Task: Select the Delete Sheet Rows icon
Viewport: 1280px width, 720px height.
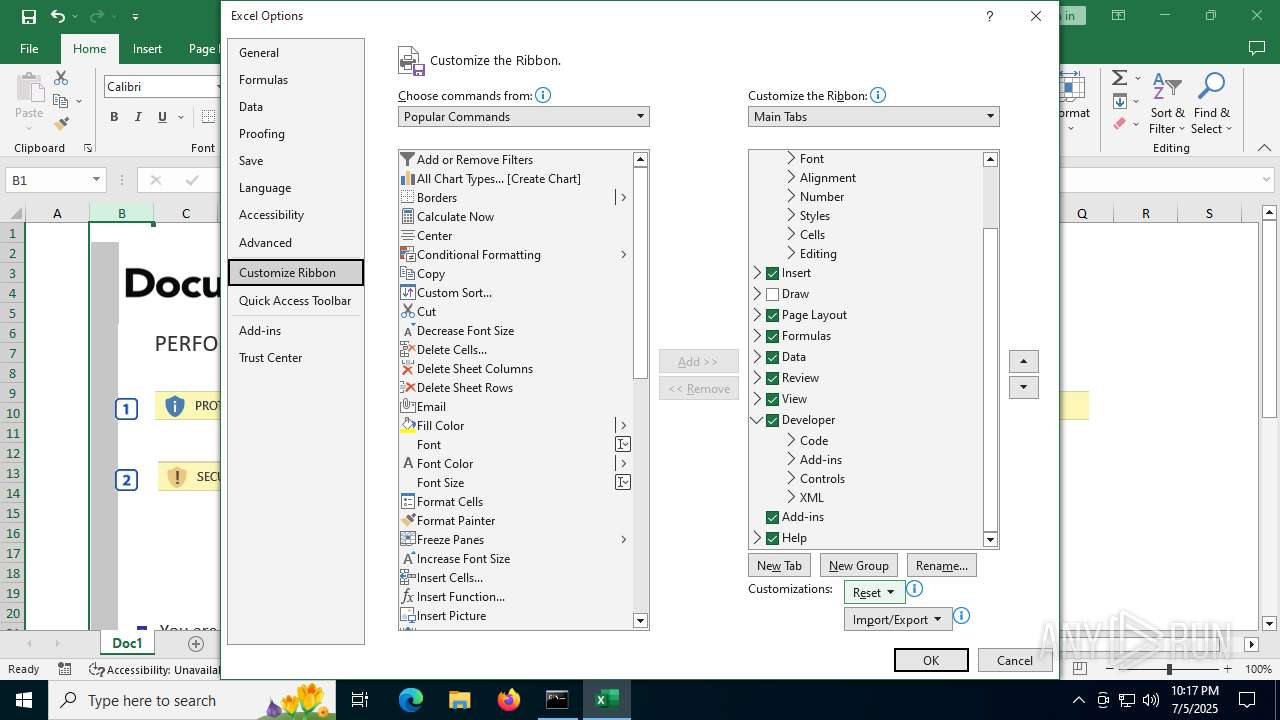Action: click(407, 387)
